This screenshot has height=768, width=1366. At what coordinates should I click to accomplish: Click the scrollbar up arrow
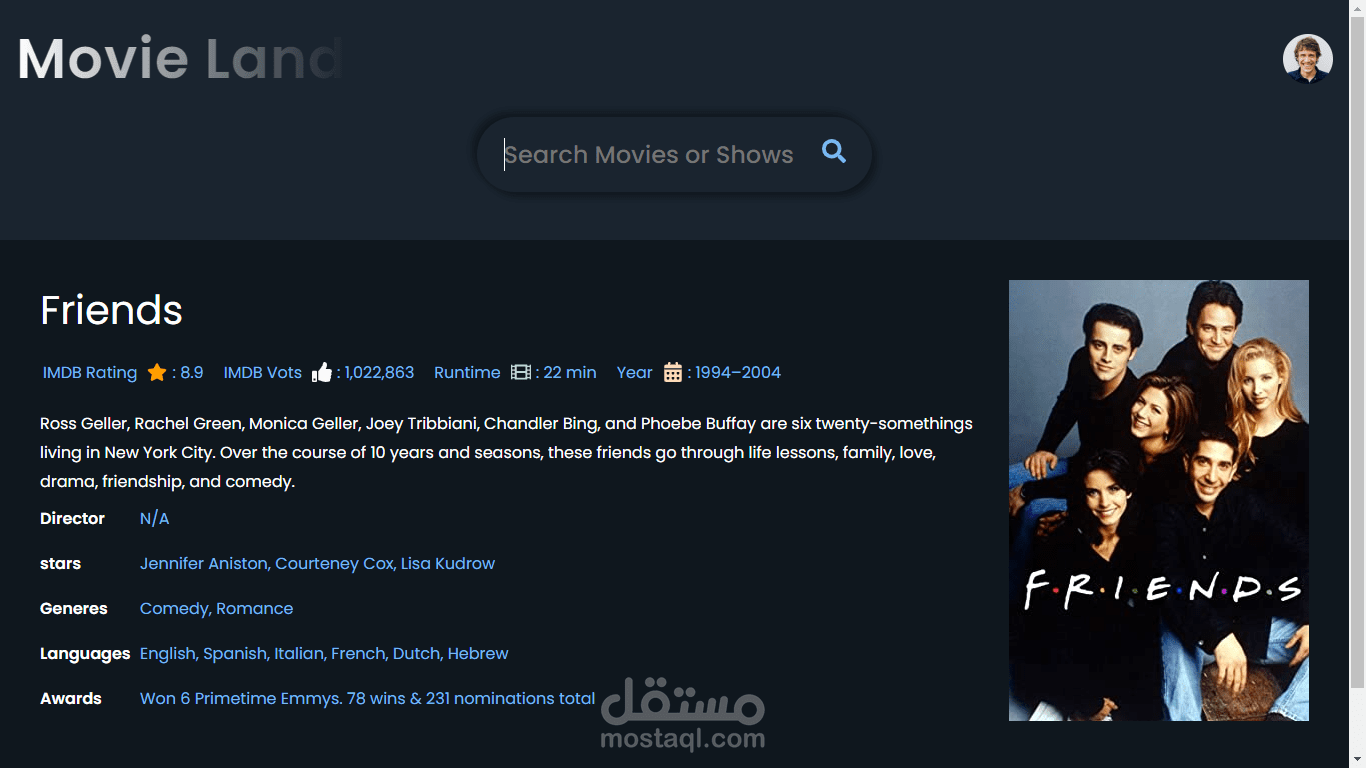(x=1357, y=8)
